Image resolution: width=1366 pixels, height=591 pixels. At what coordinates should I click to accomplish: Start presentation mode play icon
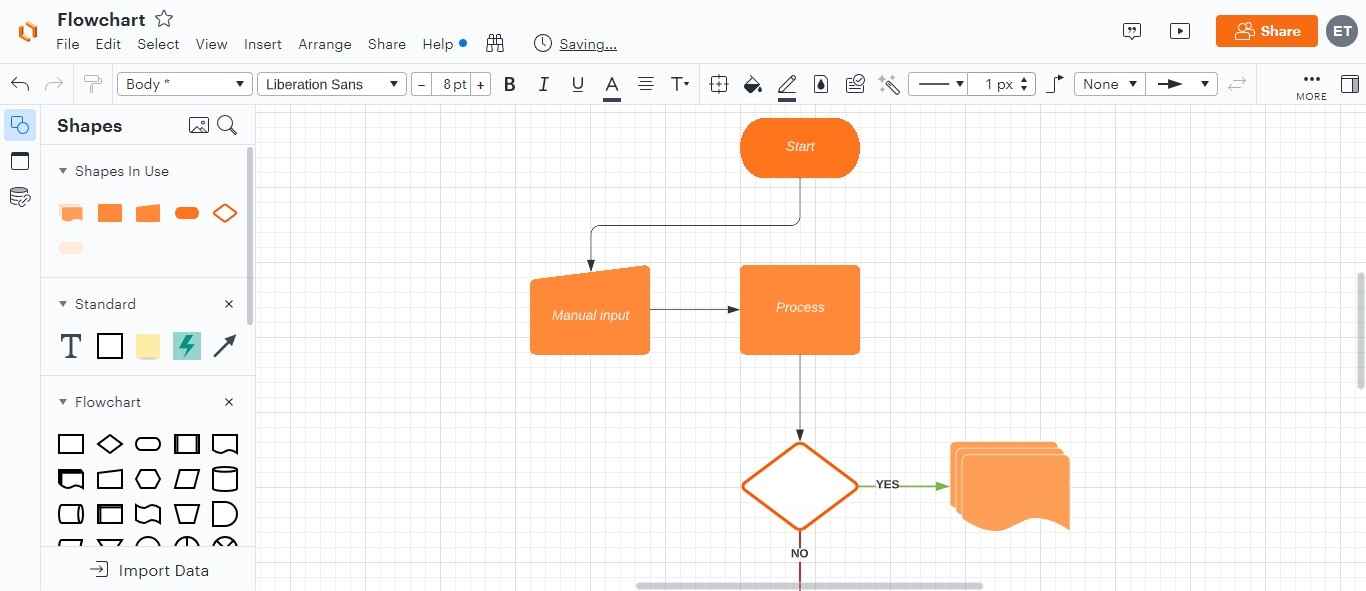coord(1180,31)
